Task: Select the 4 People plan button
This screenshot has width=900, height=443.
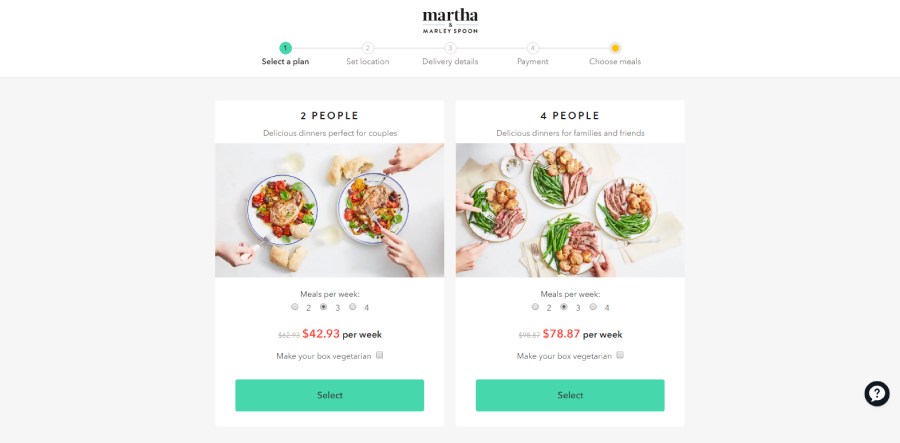Action: pos(570,395)
